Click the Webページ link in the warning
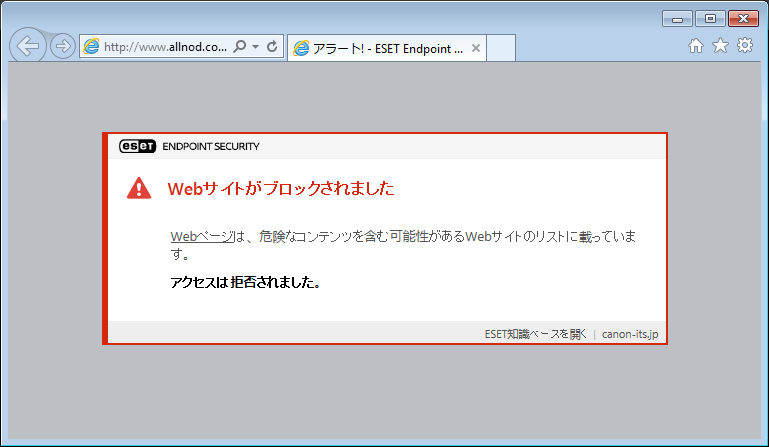The height and width of the screenshot is (447, 769). pos(202,237)
